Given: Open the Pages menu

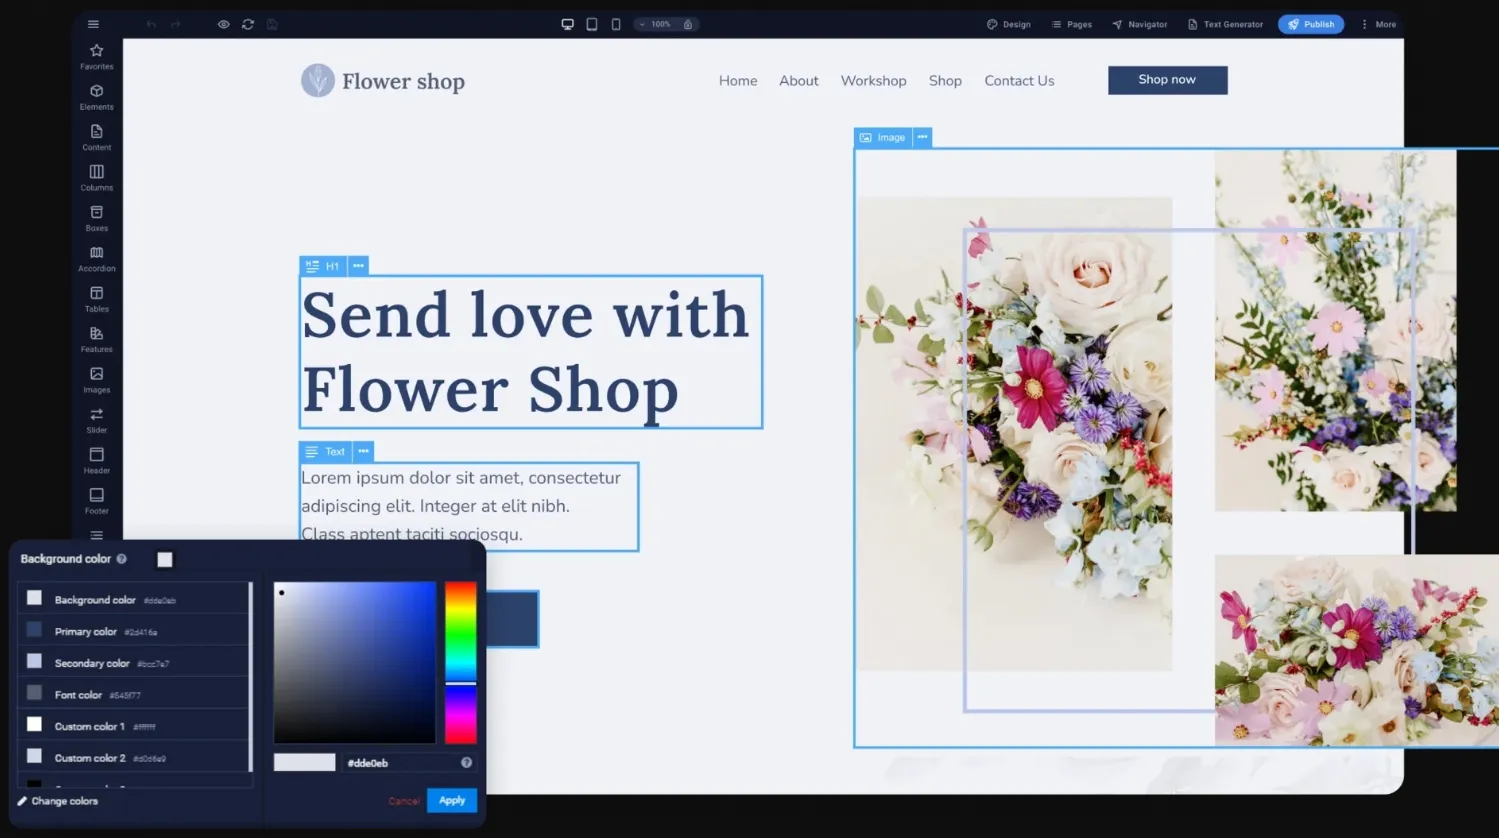Looking at the screenshot, I should (1071, 24).
